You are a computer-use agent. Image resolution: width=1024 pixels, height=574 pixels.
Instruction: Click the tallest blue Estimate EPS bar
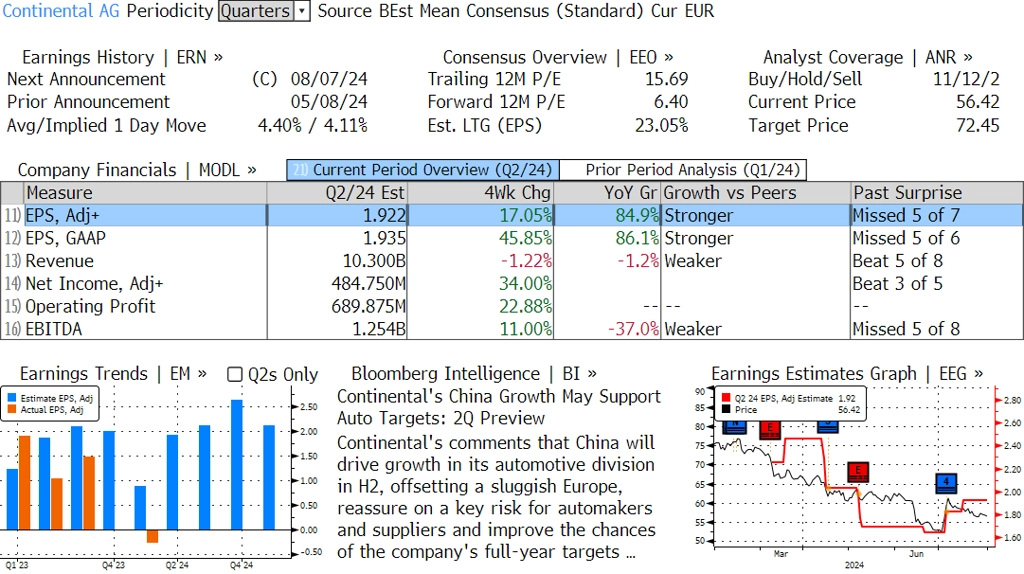237,465
